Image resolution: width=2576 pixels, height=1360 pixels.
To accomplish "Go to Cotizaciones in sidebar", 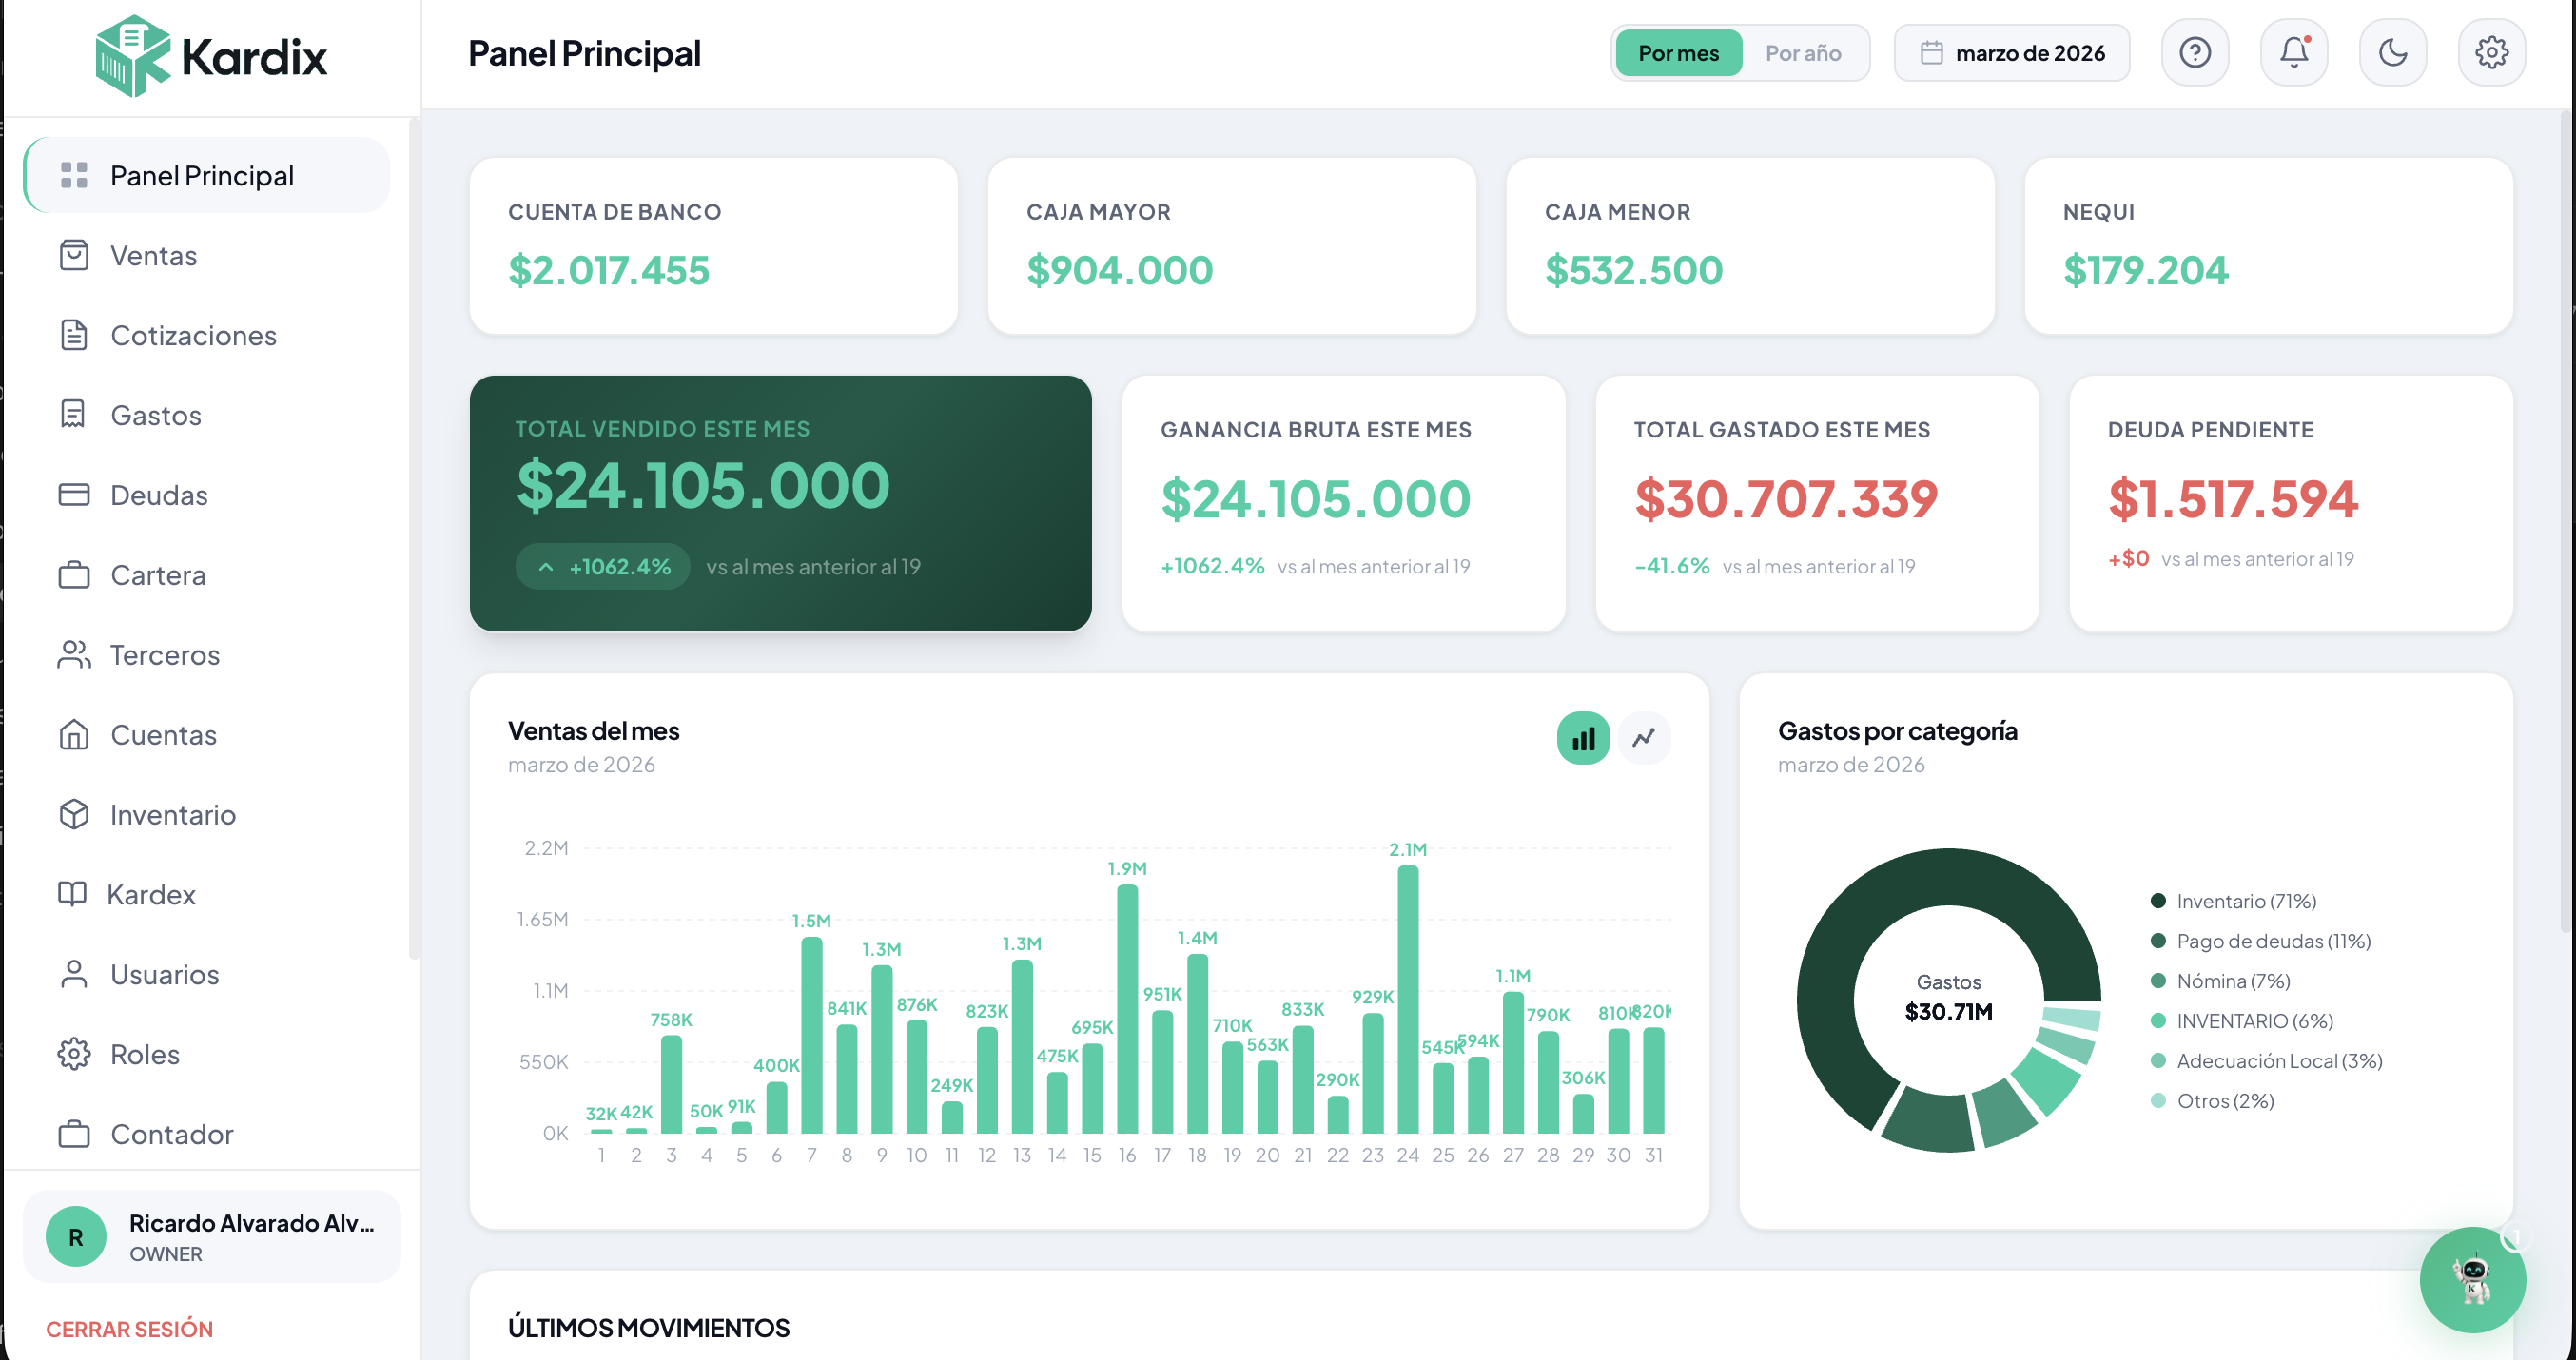I will [x=207, y=335].
